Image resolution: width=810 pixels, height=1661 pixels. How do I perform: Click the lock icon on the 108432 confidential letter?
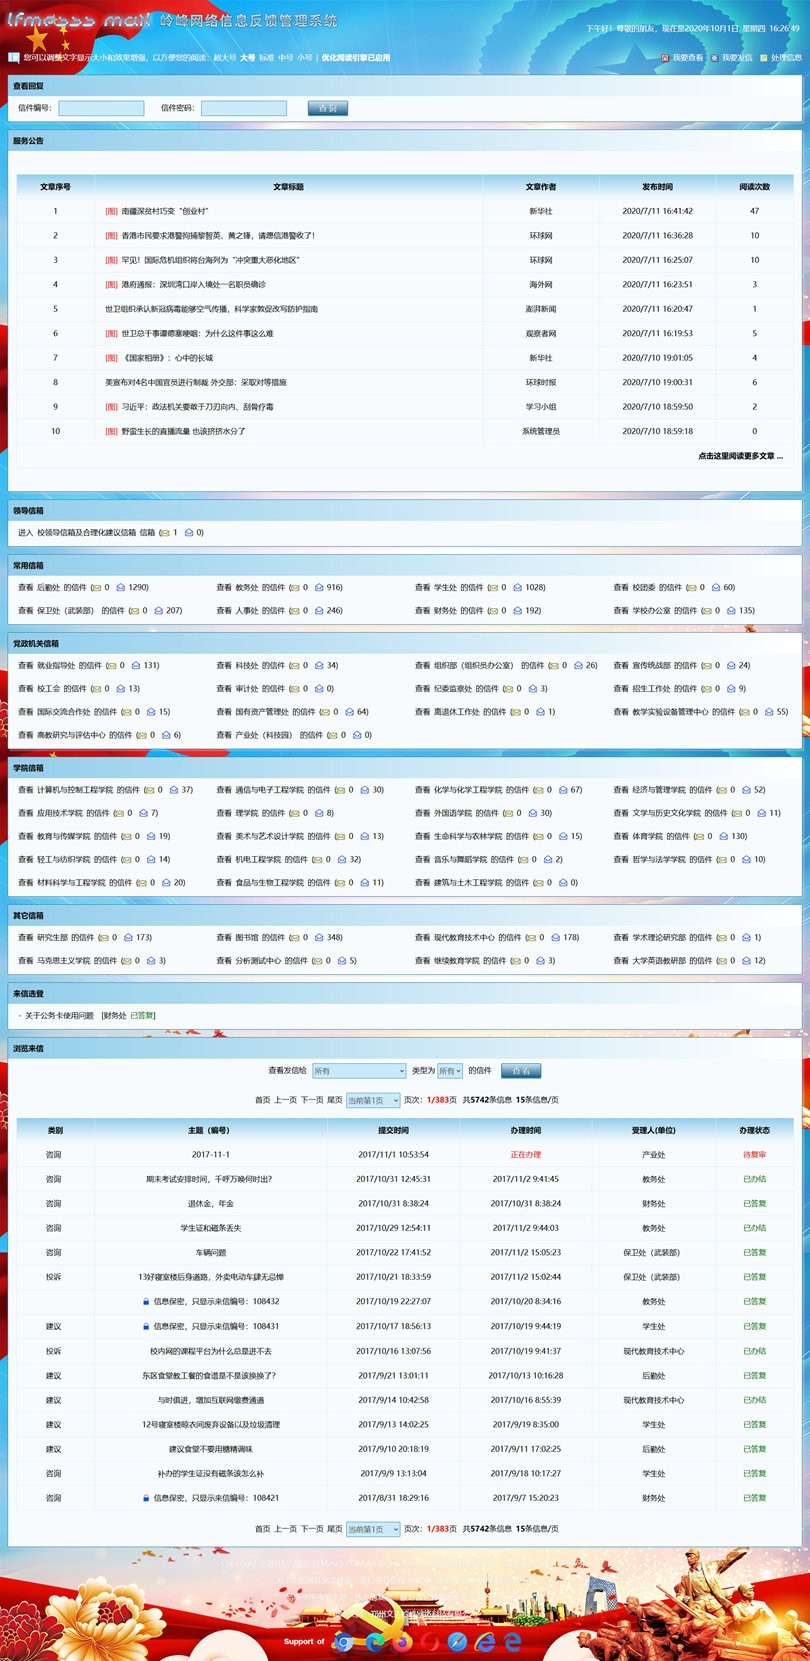[x=146, y=1302]
